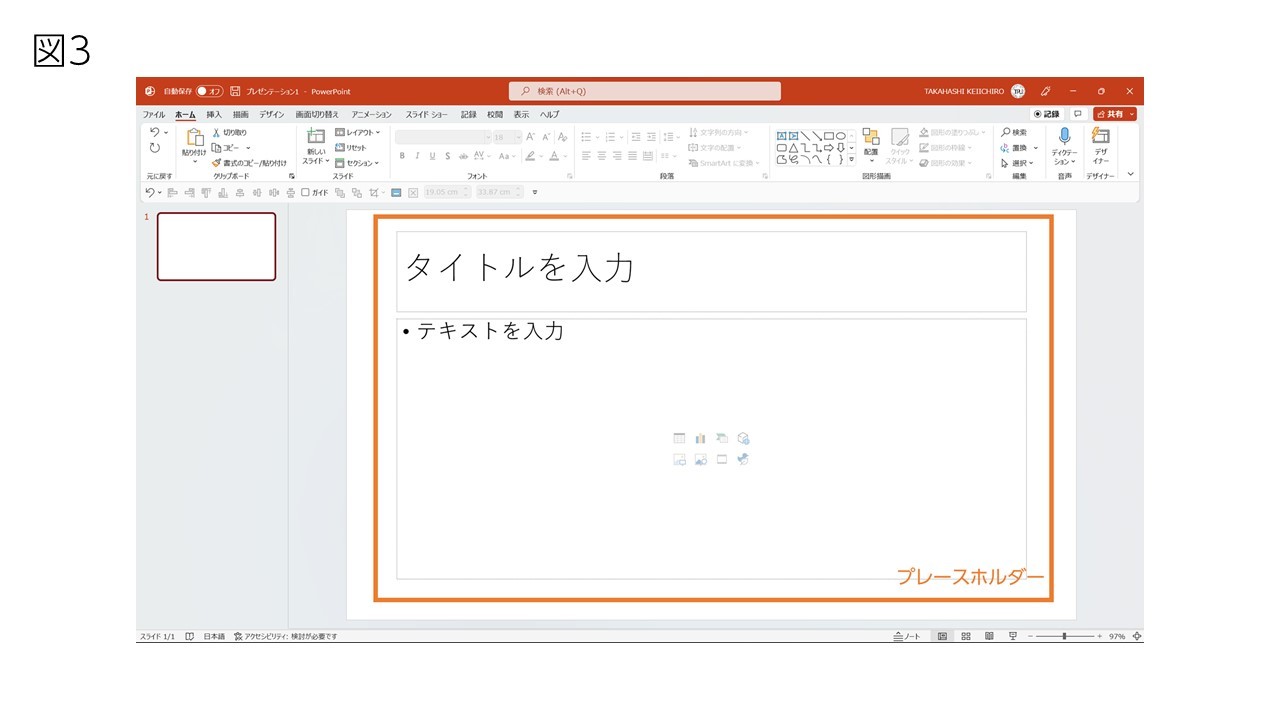This screenshot has height=720, width=1280.
Task: Click the 貼り付け Paste clipboard icon
Action: tap(194, 139)
